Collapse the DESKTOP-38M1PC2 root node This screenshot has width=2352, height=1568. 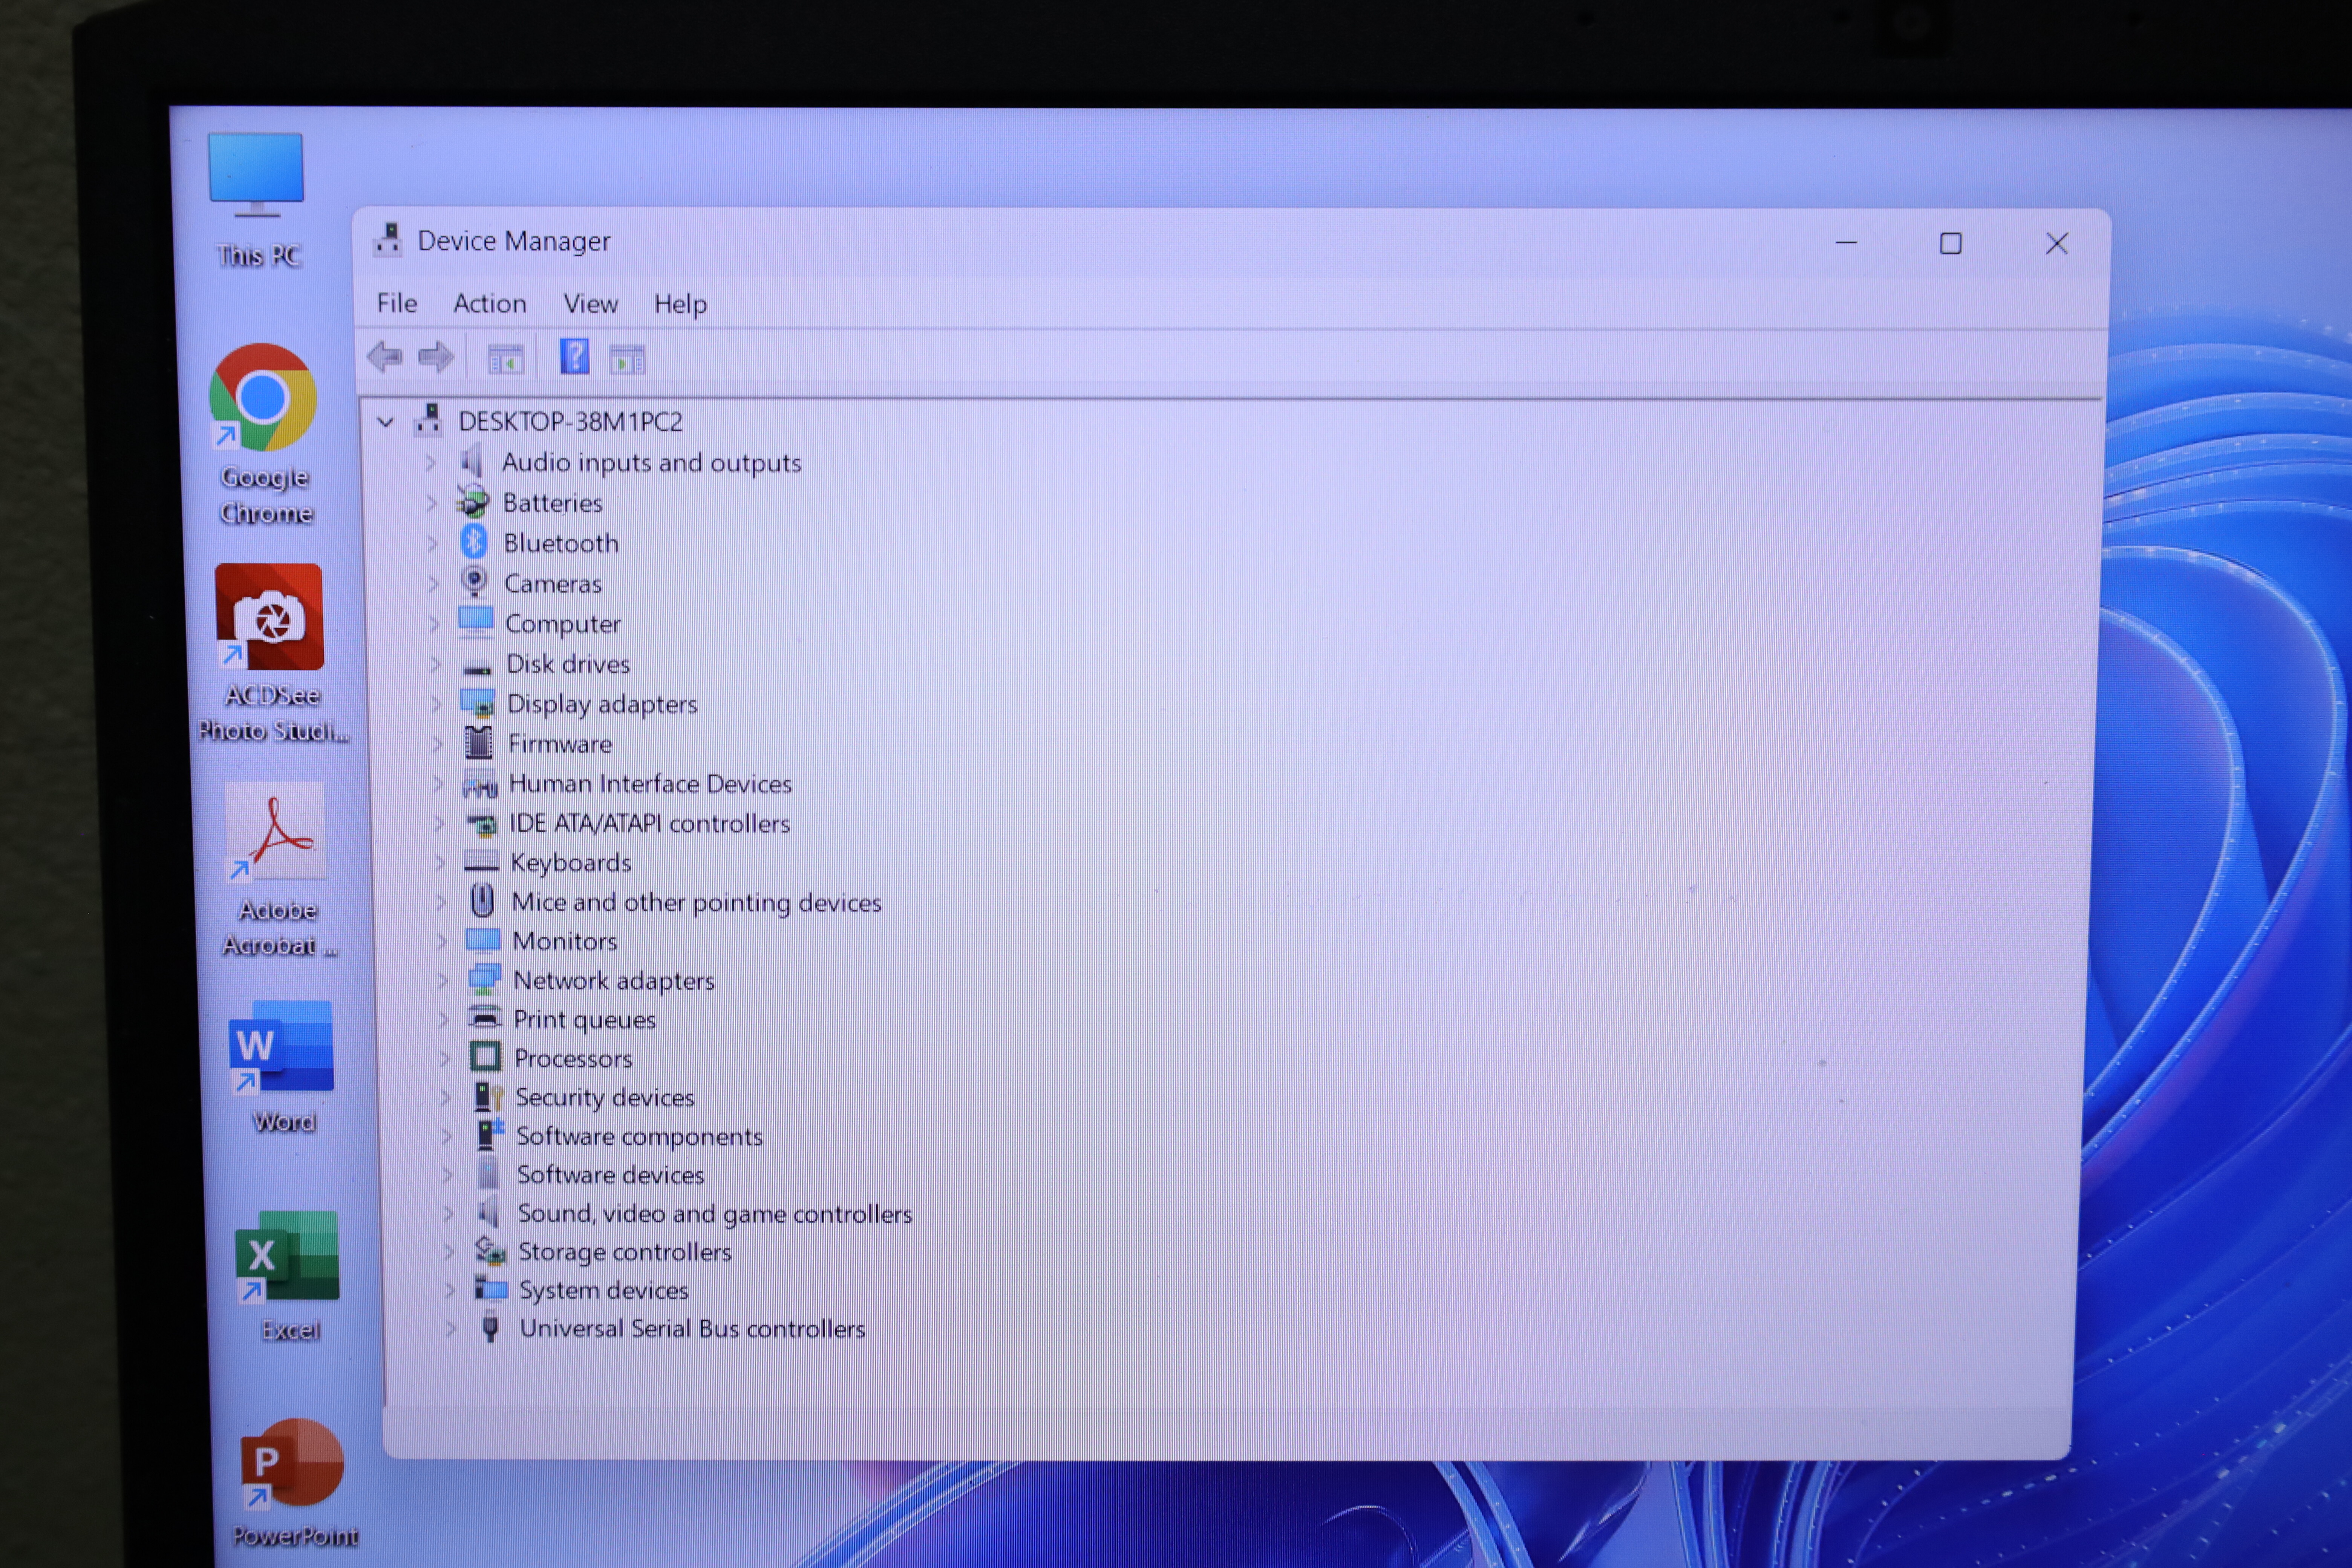coord(385,422)
